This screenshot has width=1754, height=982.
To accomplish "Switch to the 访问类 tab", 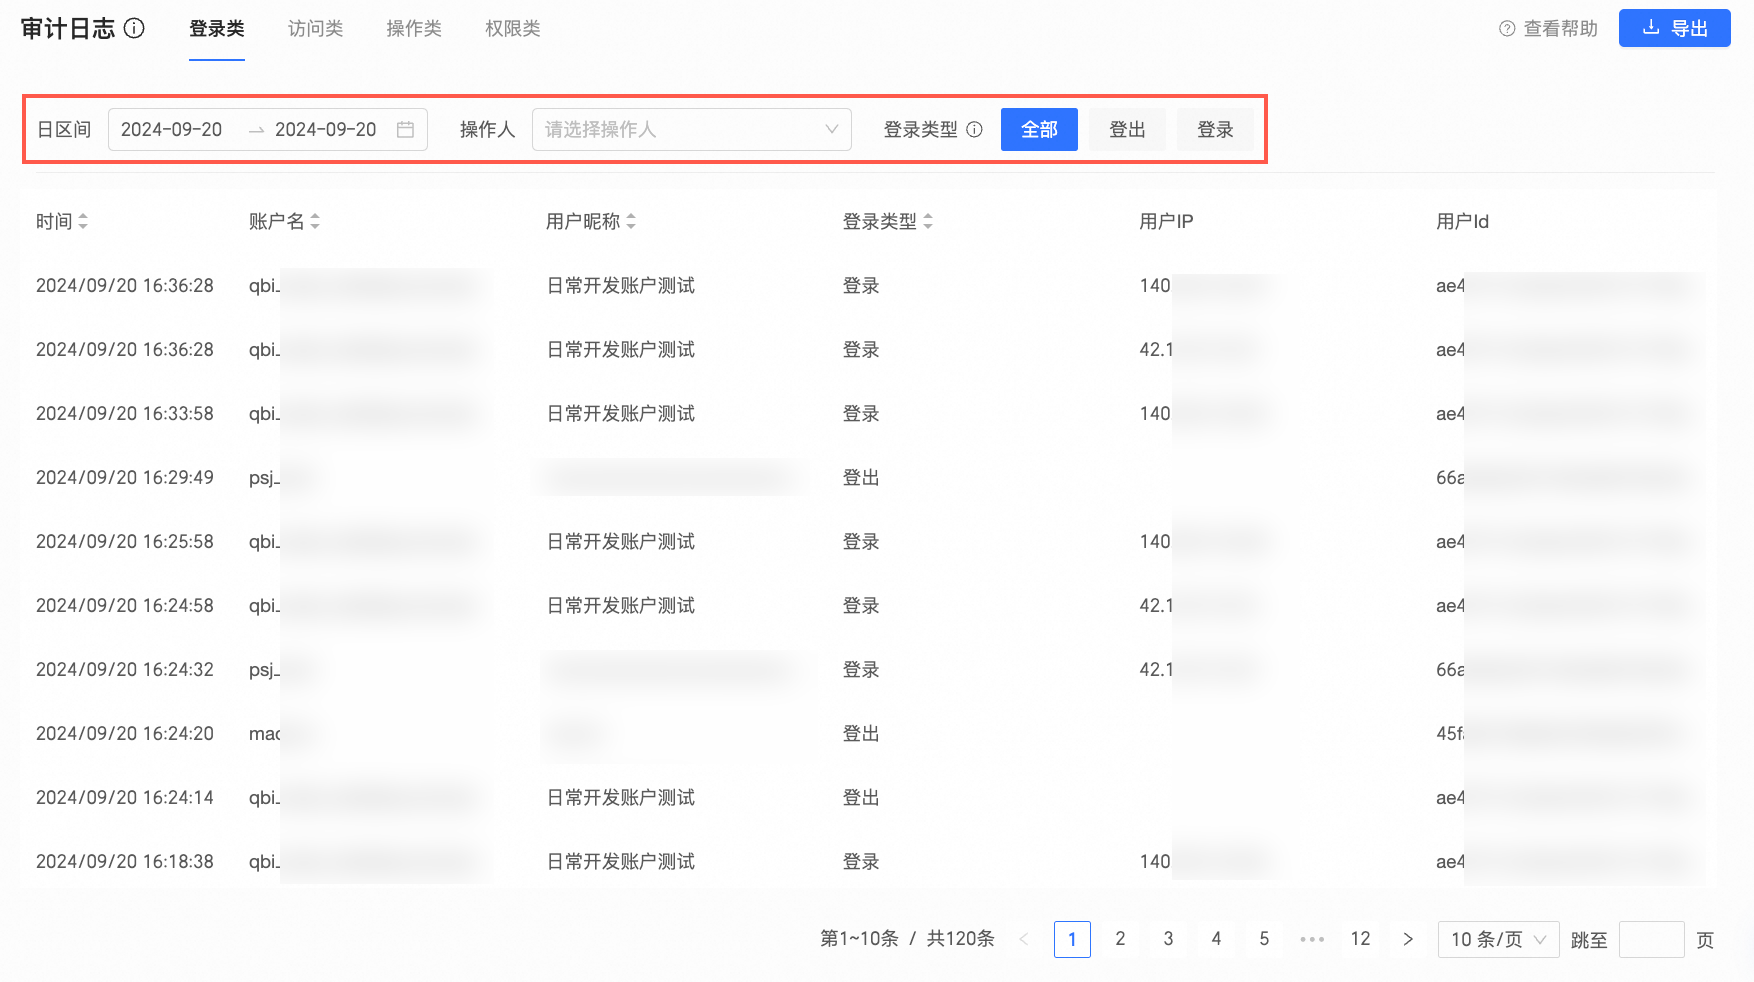I will [315, 29].
